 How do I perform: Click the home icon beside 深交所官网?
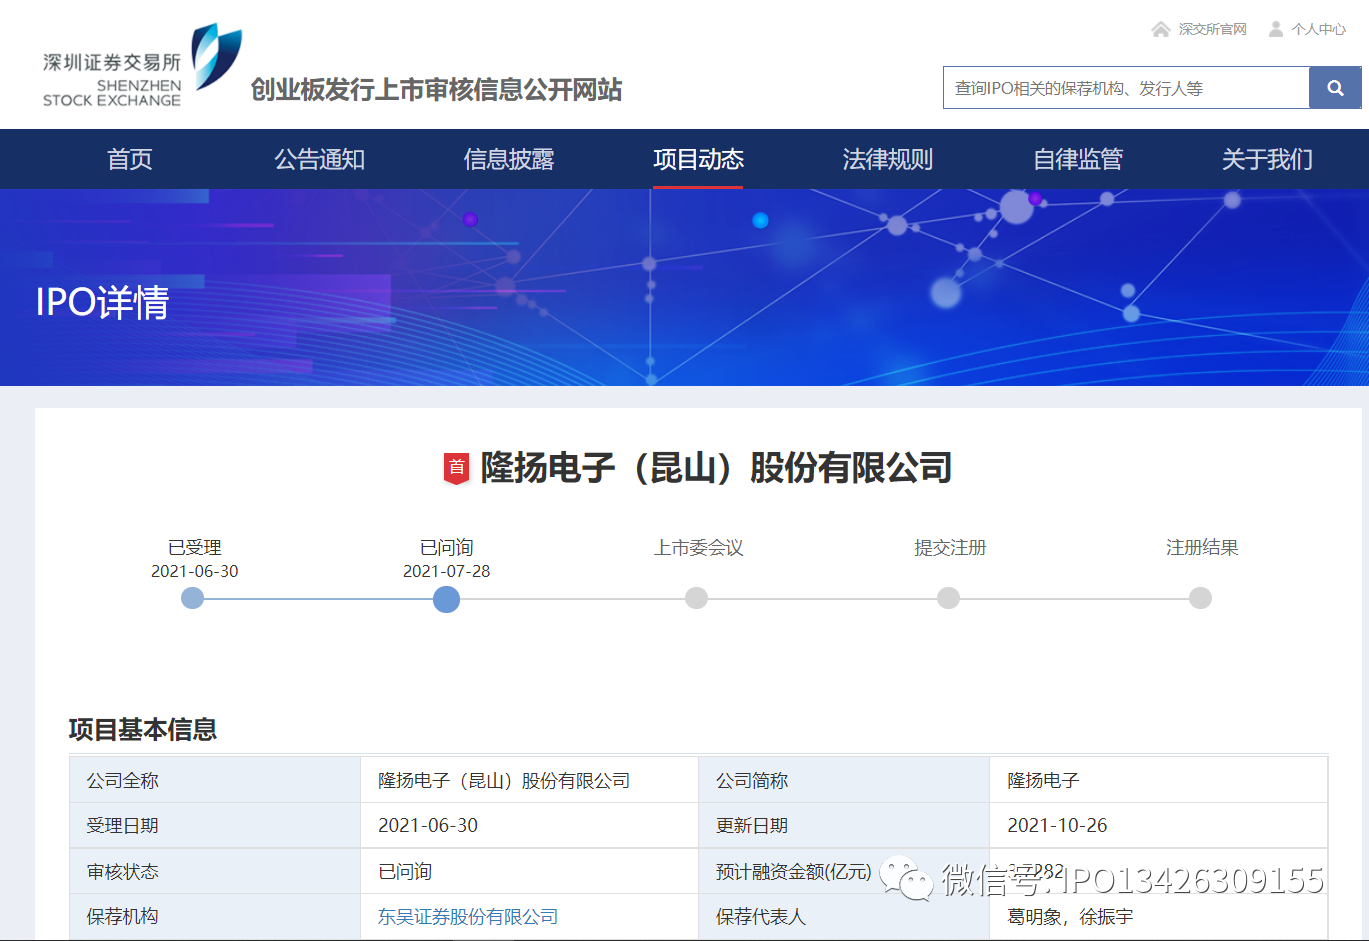1160,29
